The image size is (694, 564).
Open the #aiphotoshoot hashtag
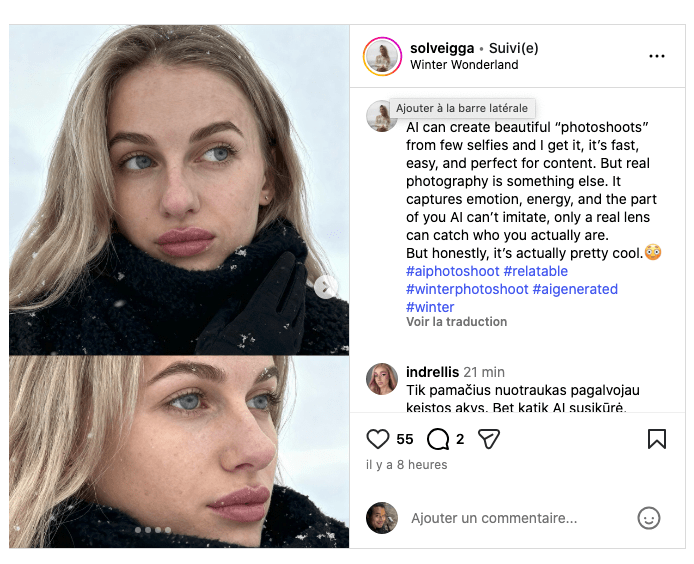tap(452, 271)
